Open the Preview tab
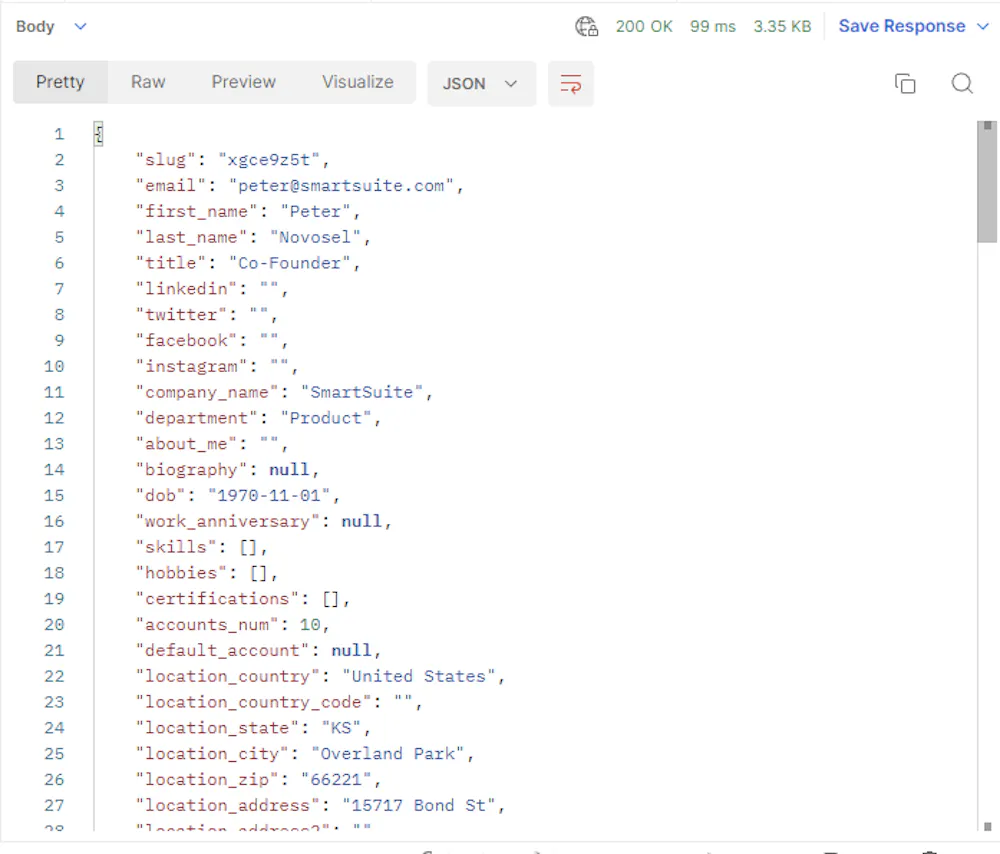 point(243,82)
